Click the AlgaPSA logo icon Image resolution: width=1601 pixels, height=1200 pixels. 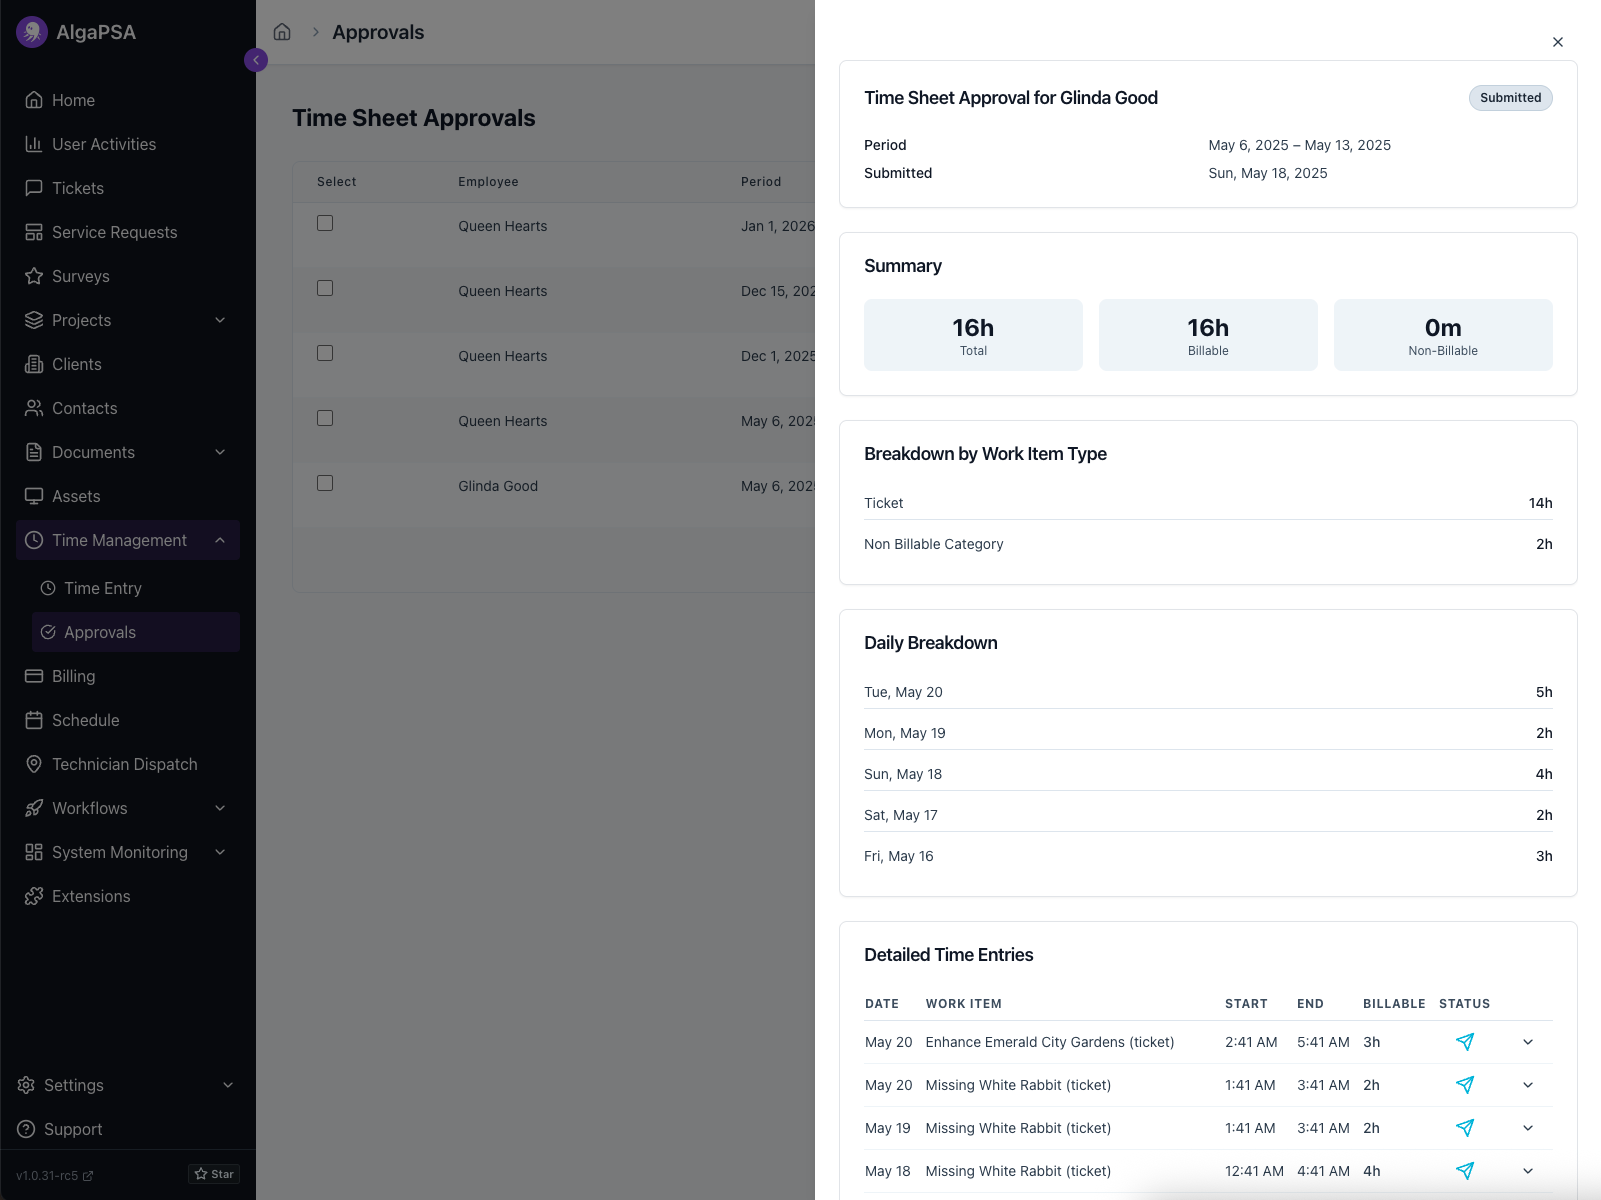[32, 32]
